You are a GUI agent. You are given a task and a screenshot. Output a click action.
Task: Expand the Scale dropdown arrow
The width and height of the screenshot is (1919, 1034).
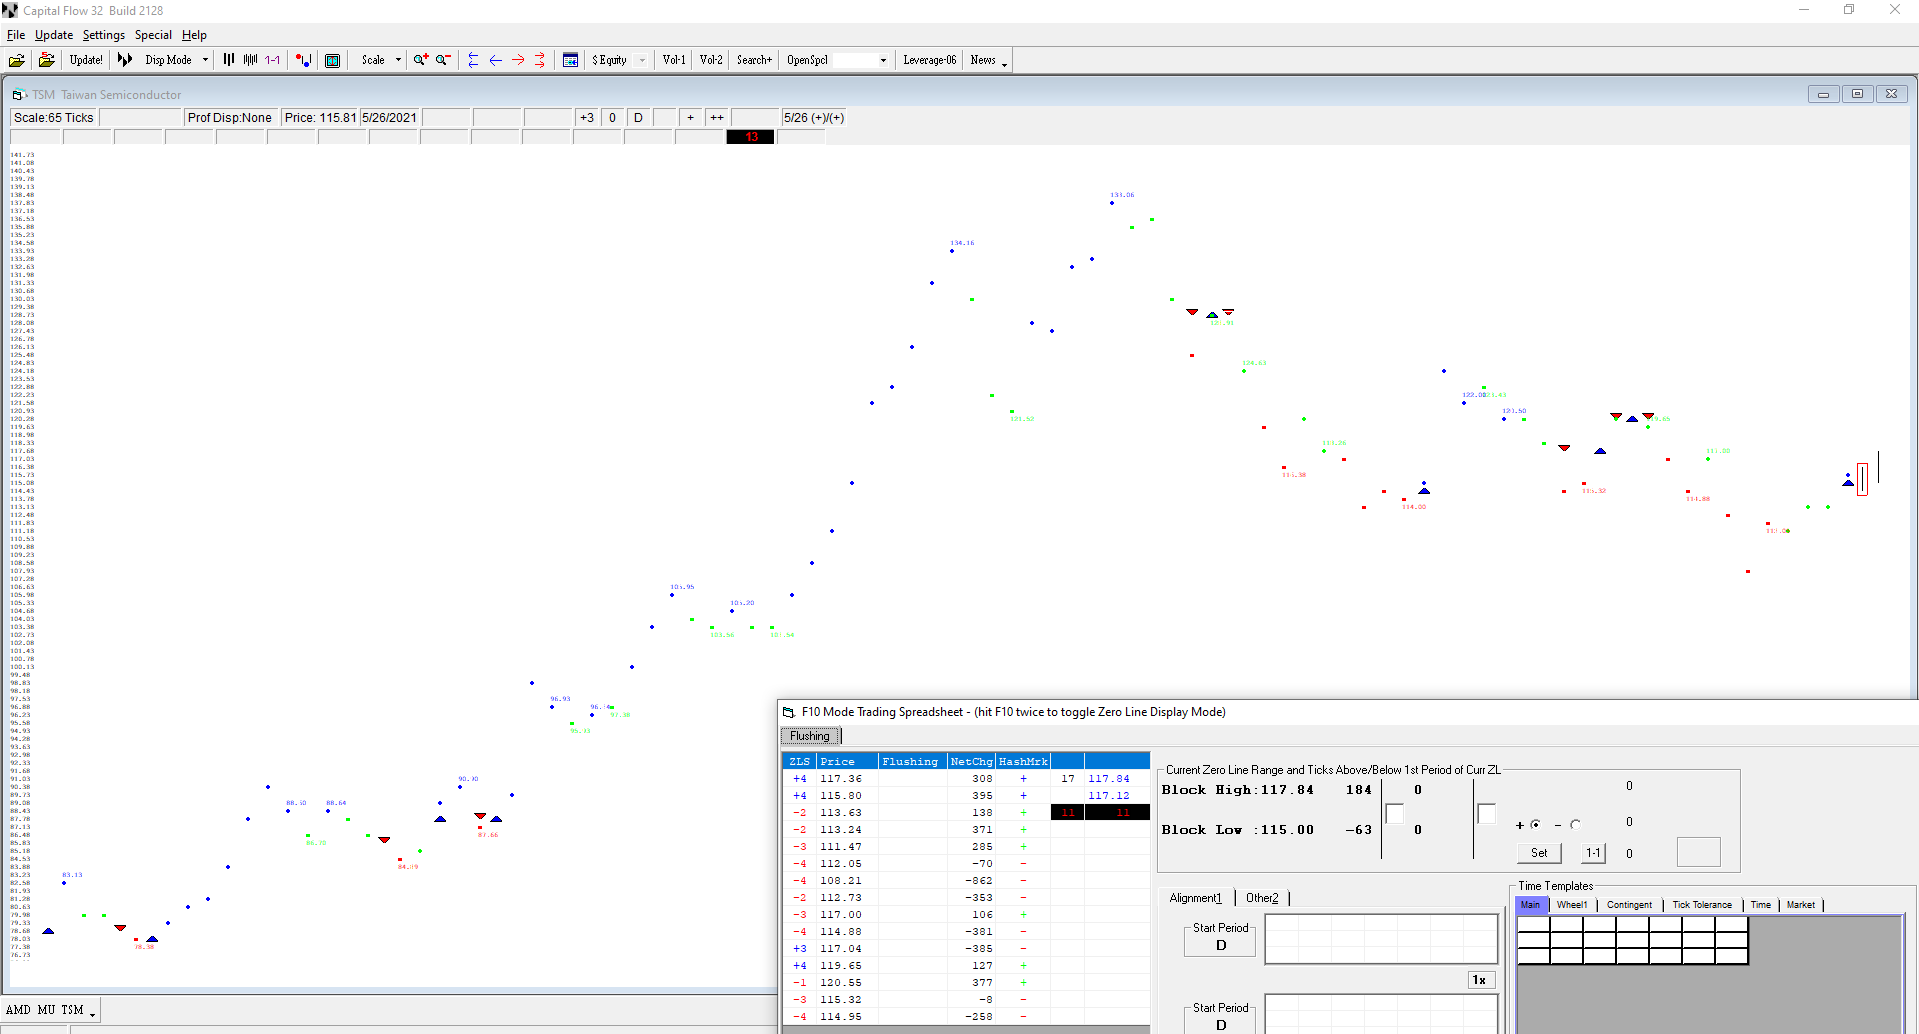click(398, 60)
